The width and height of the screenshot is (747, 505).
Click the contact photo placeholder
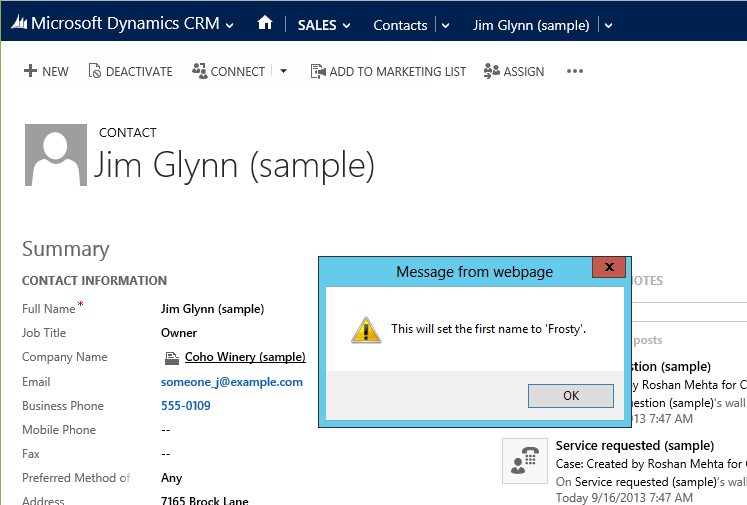coord(56,155)
